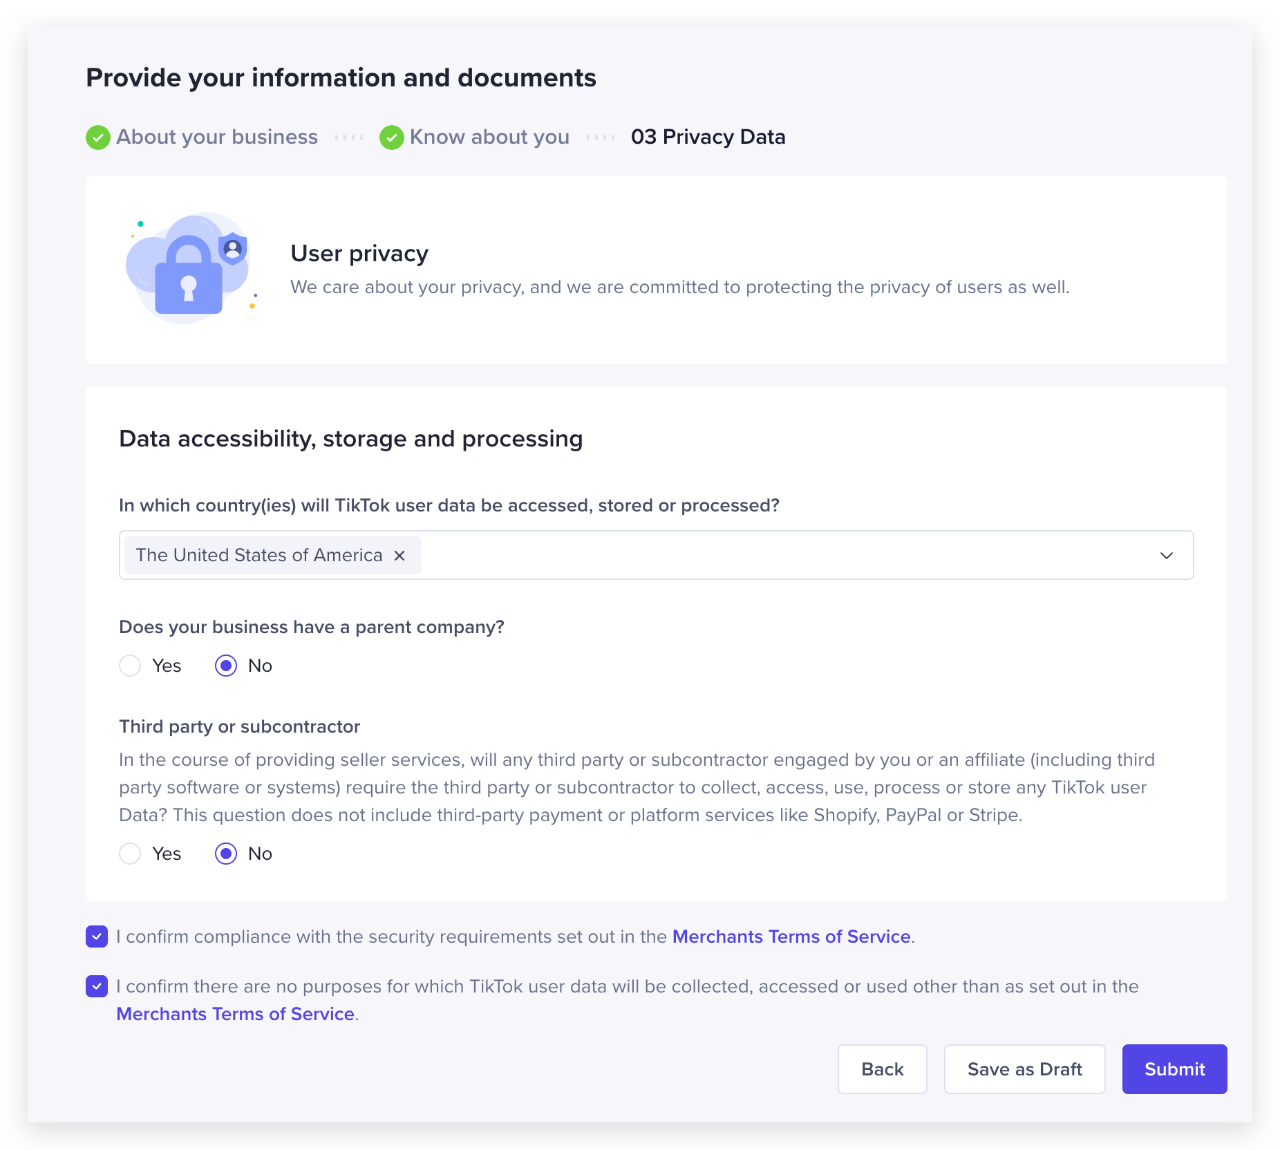1280x1150 pixels.
Task: Choose No for third party or subcontractor
Action: [x=226, y=854]
